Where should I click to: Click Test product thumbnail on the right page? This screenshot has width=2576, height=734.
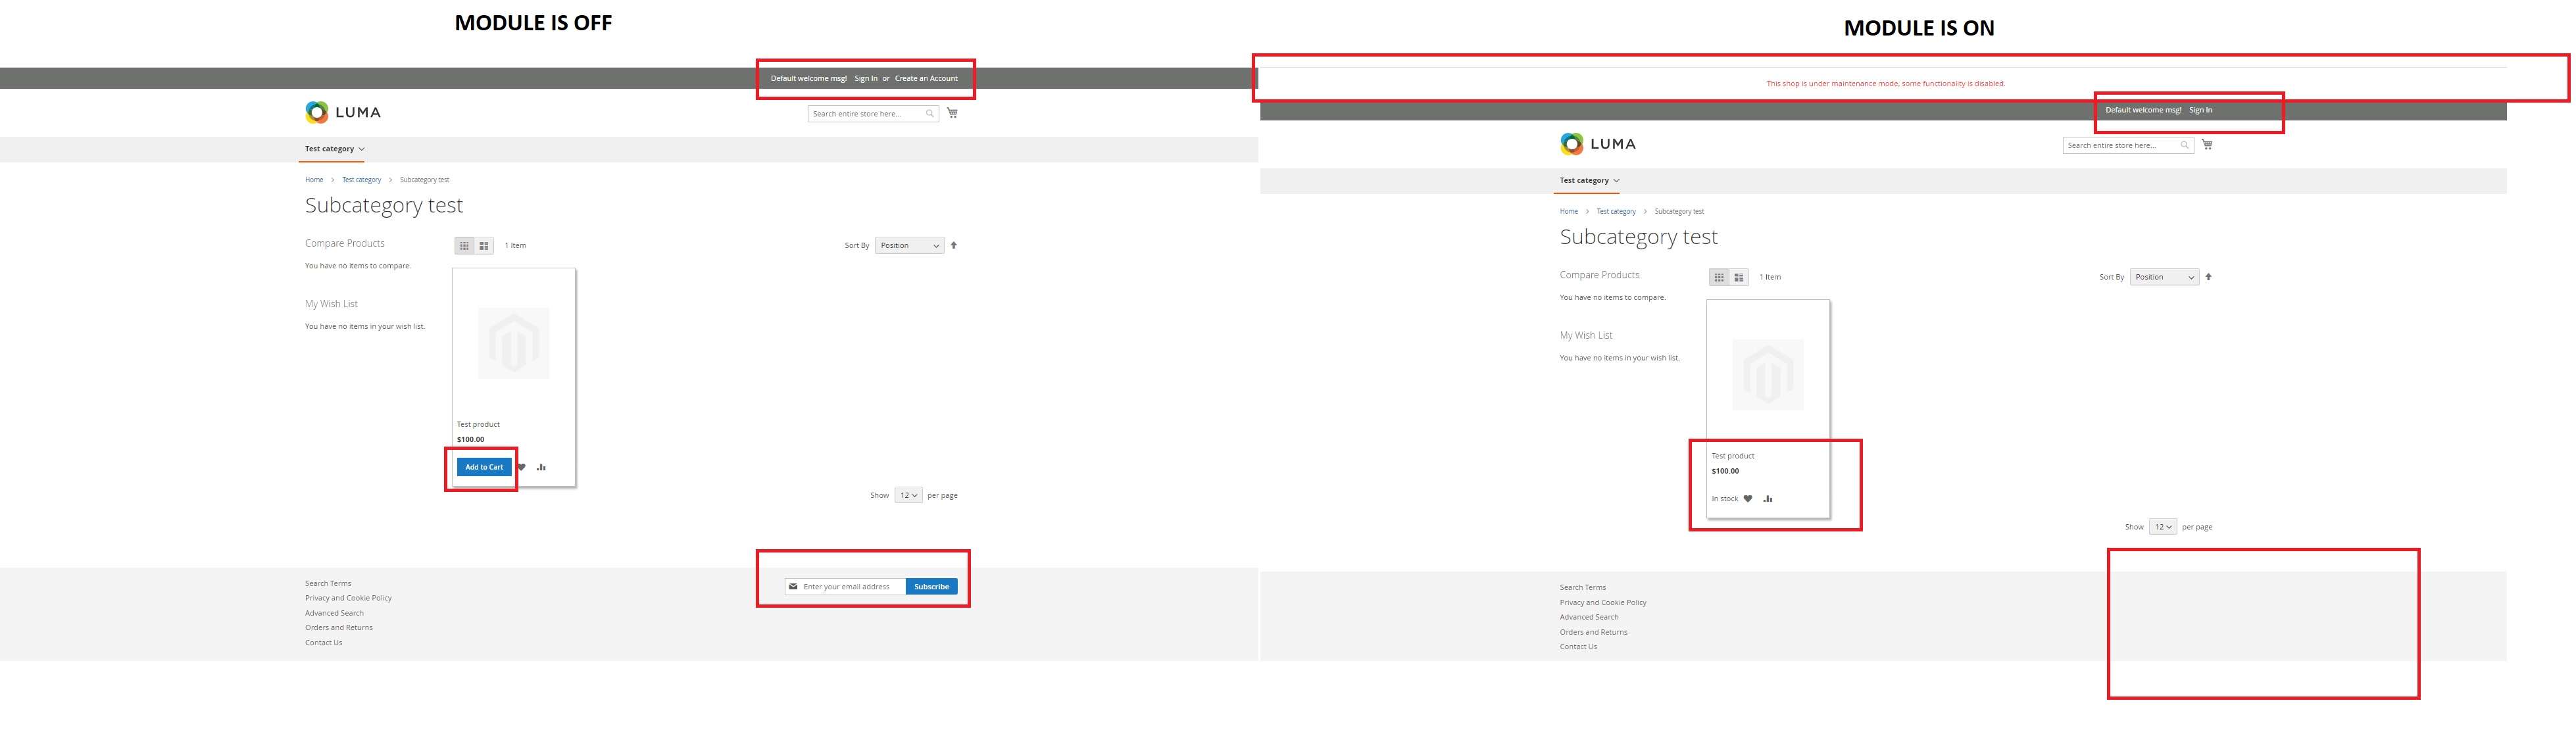1768,375
